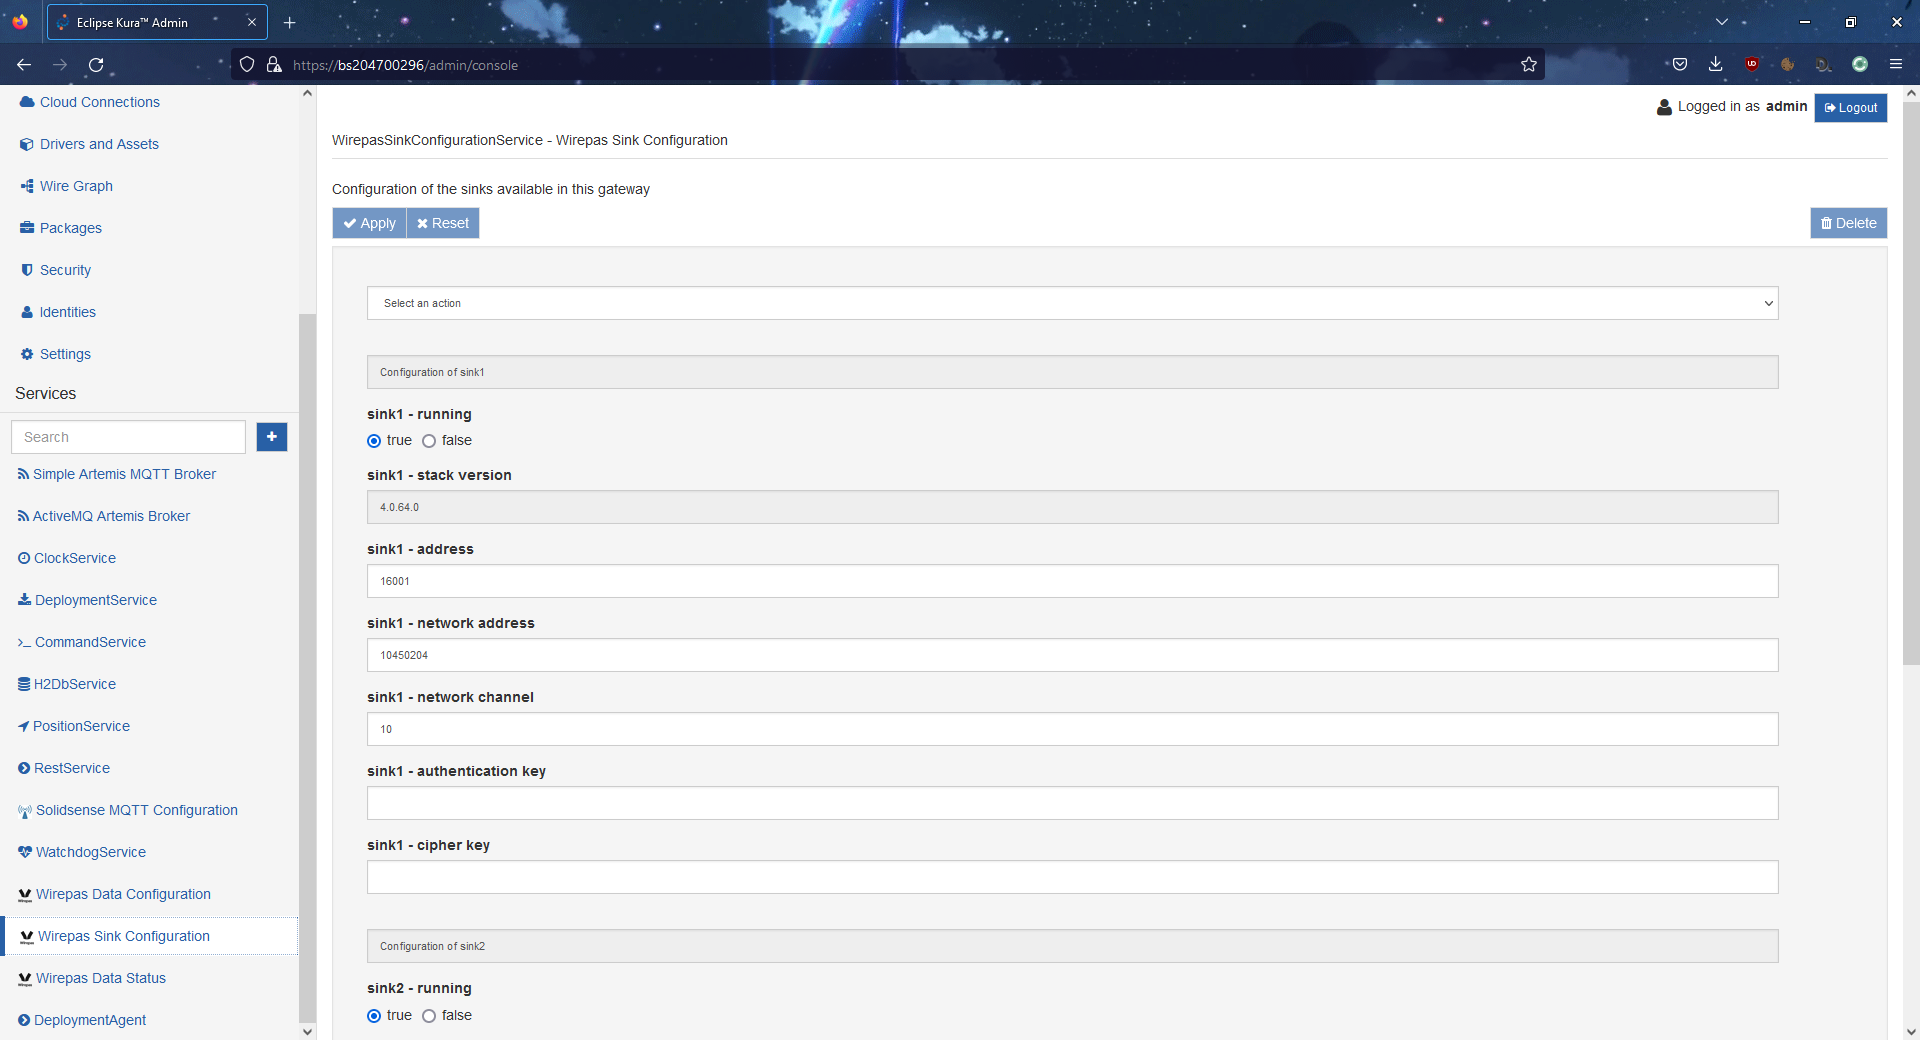The height and width of the screenshot is (1040, 1920).
Task: Add a new service with plus button
Action: [272, 437]
